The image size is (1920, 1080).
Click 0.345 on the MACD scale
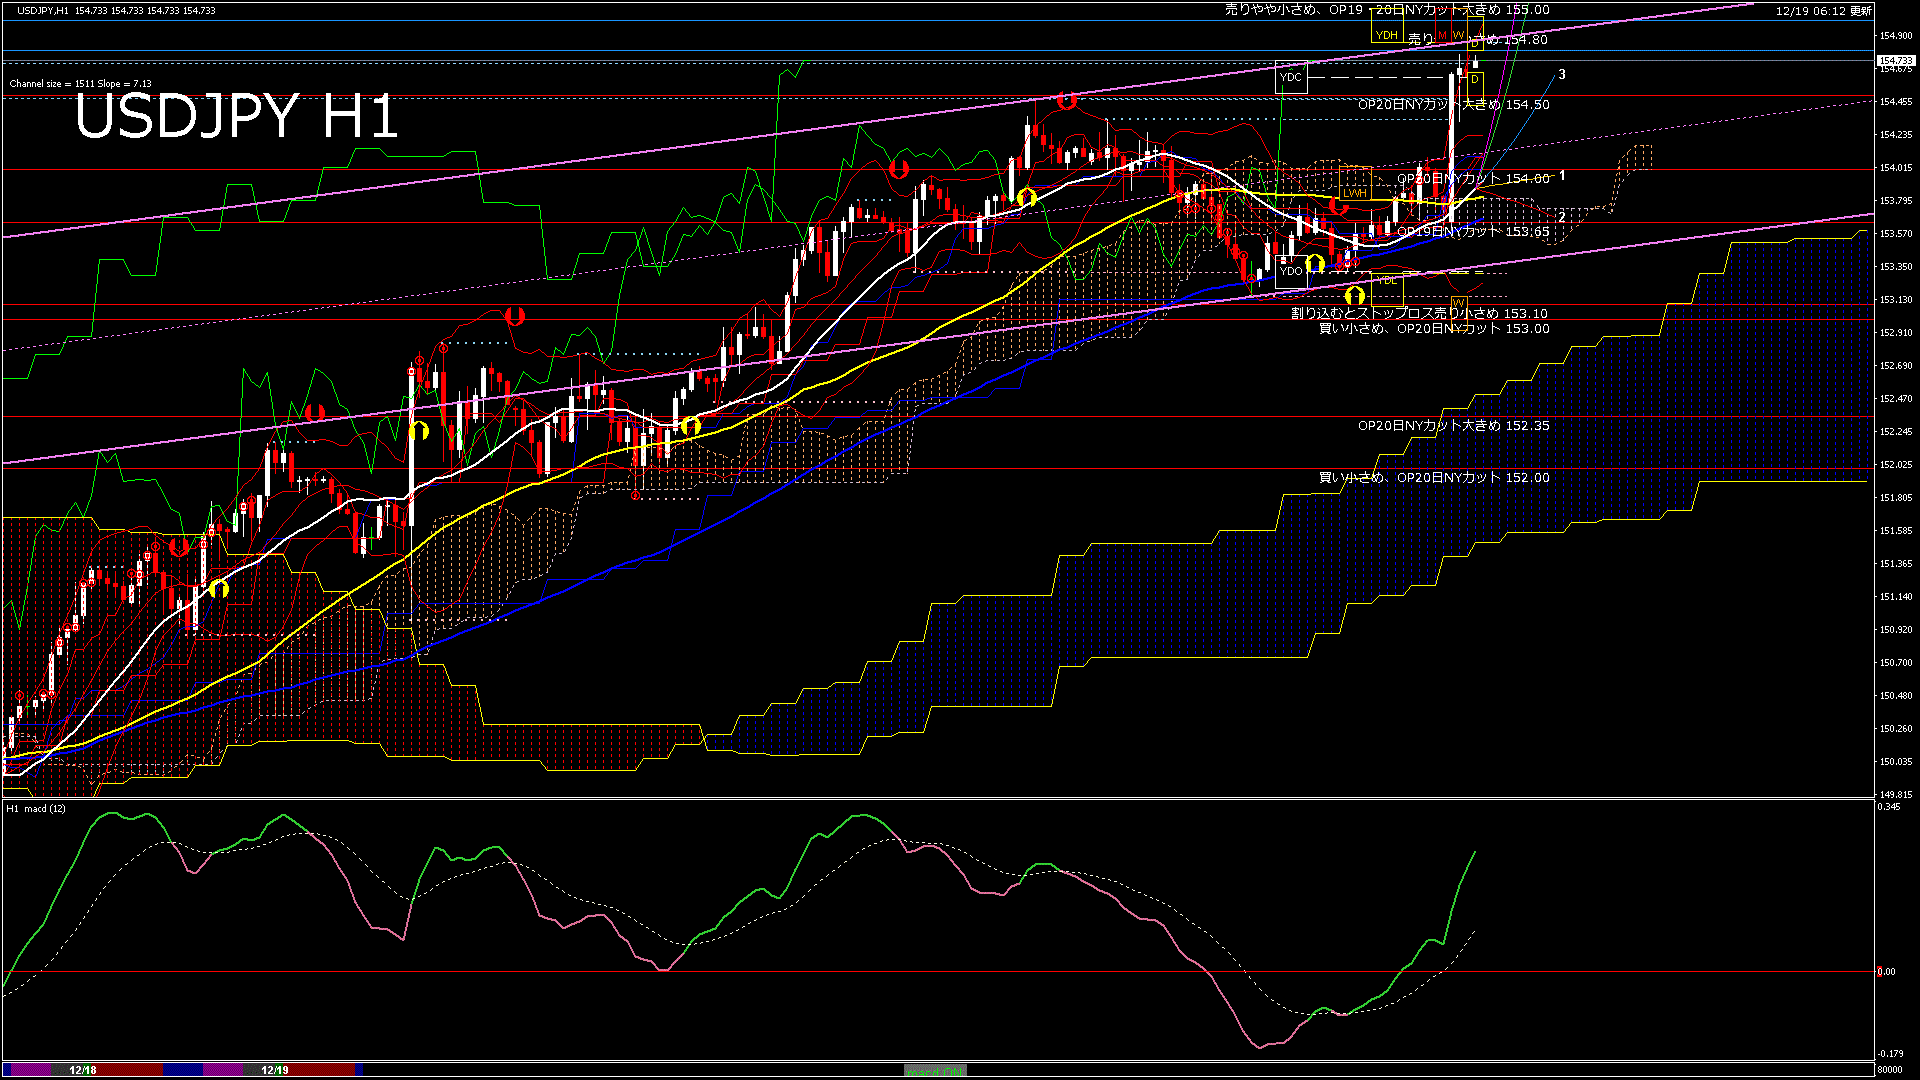pos(1889,807)
